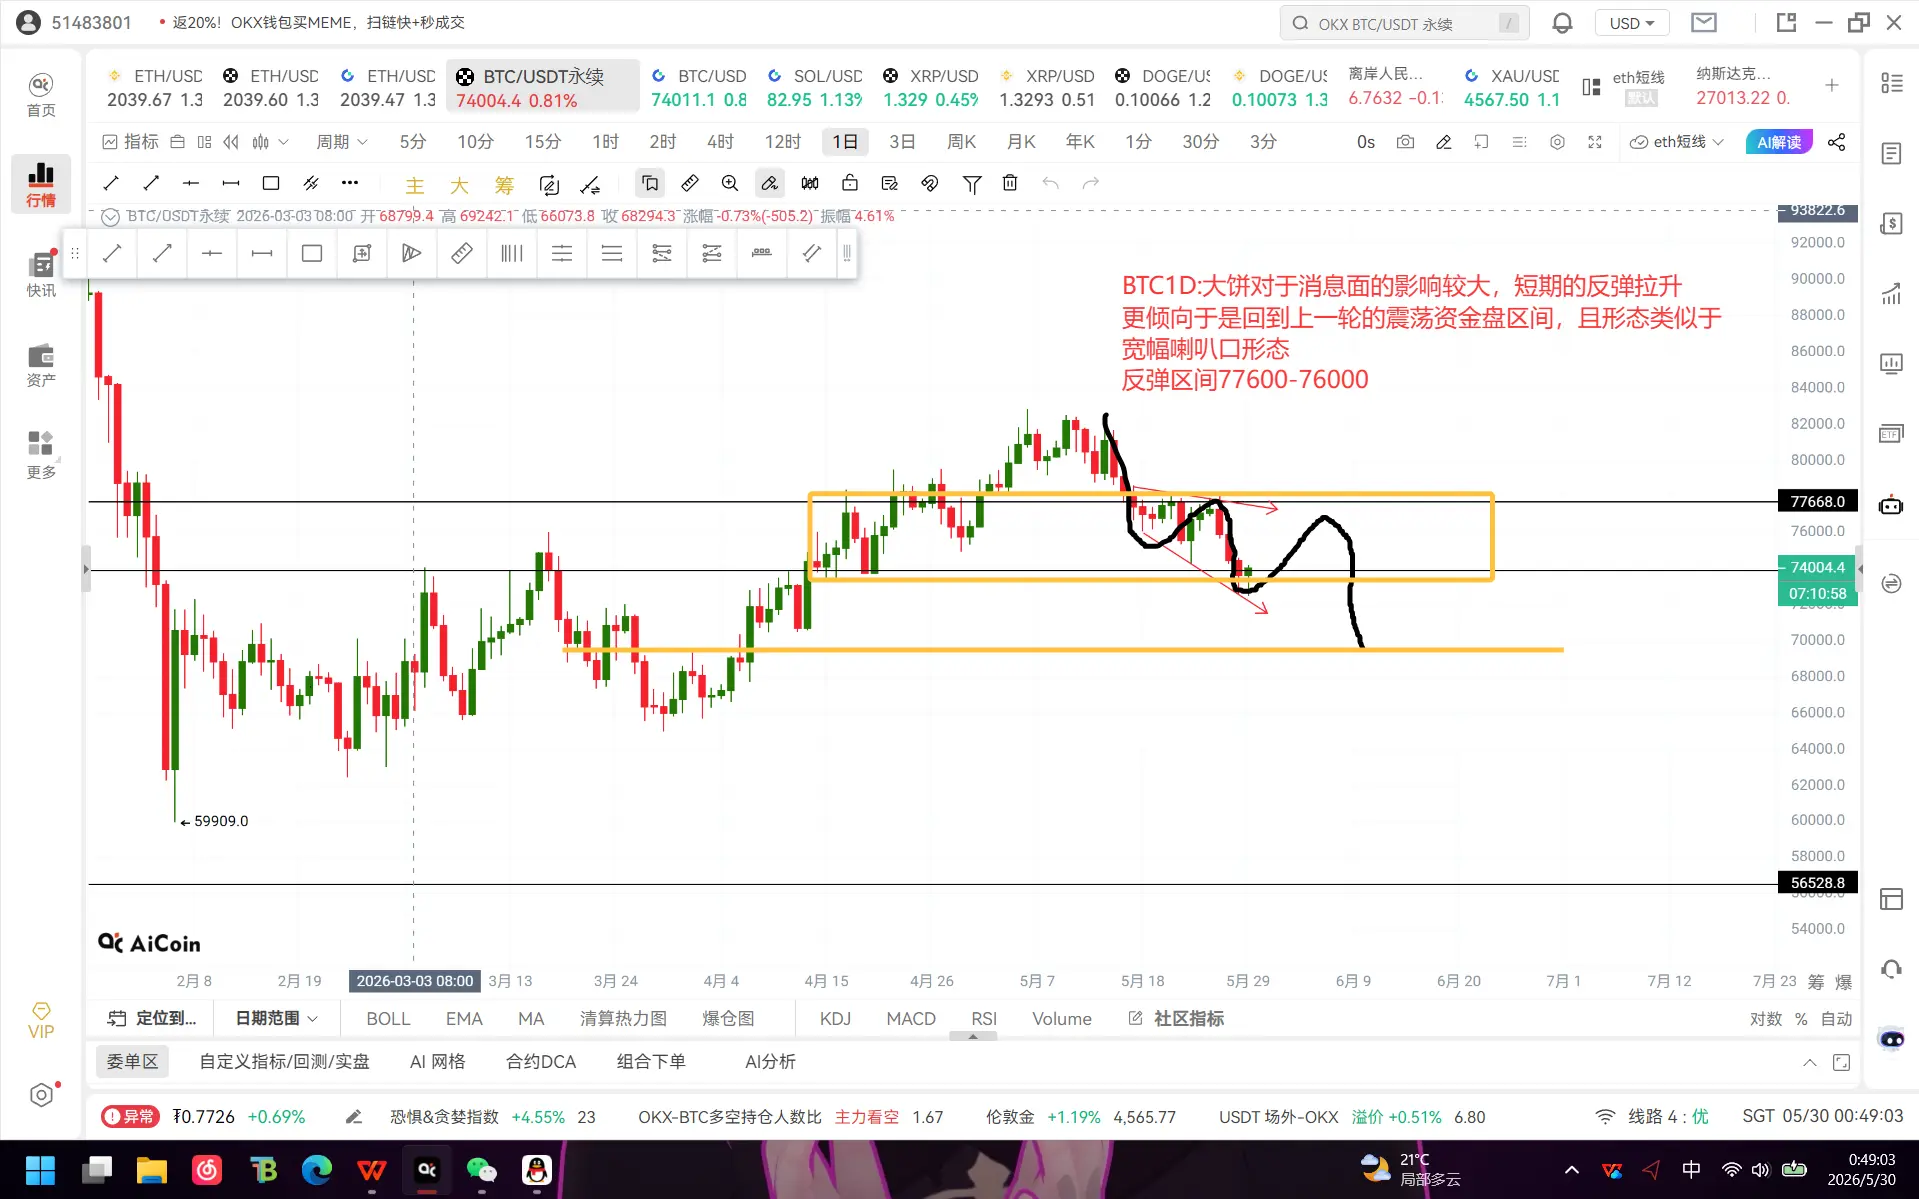Open the AI 网格 tab
This screenshot has height=1199, width=1919.
[437, 1062]
